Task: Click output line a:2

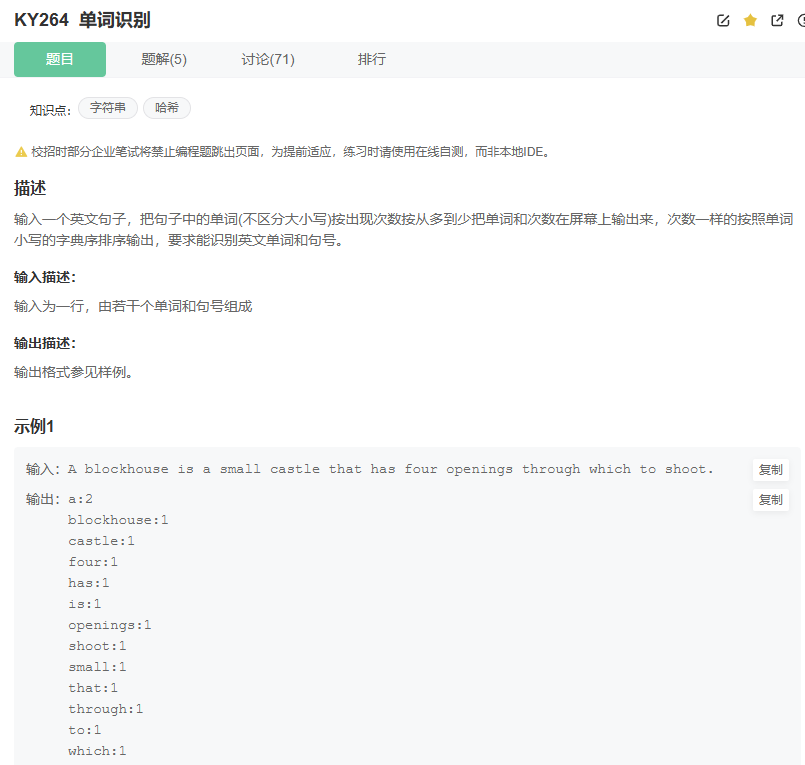Action: pos(81,499)
